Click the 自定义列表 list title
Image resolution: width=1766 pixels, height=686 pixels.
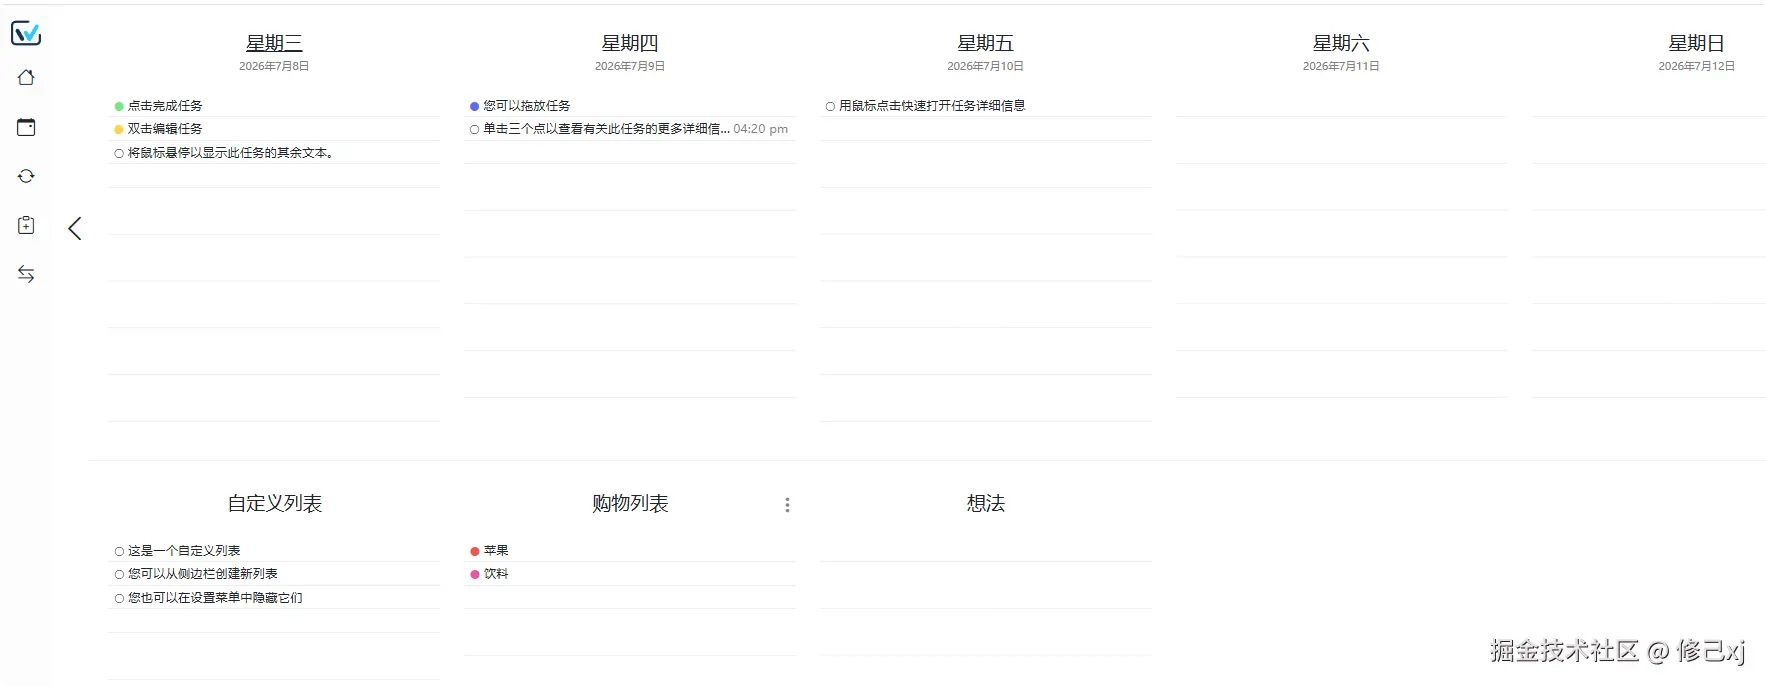coord(274,503)
